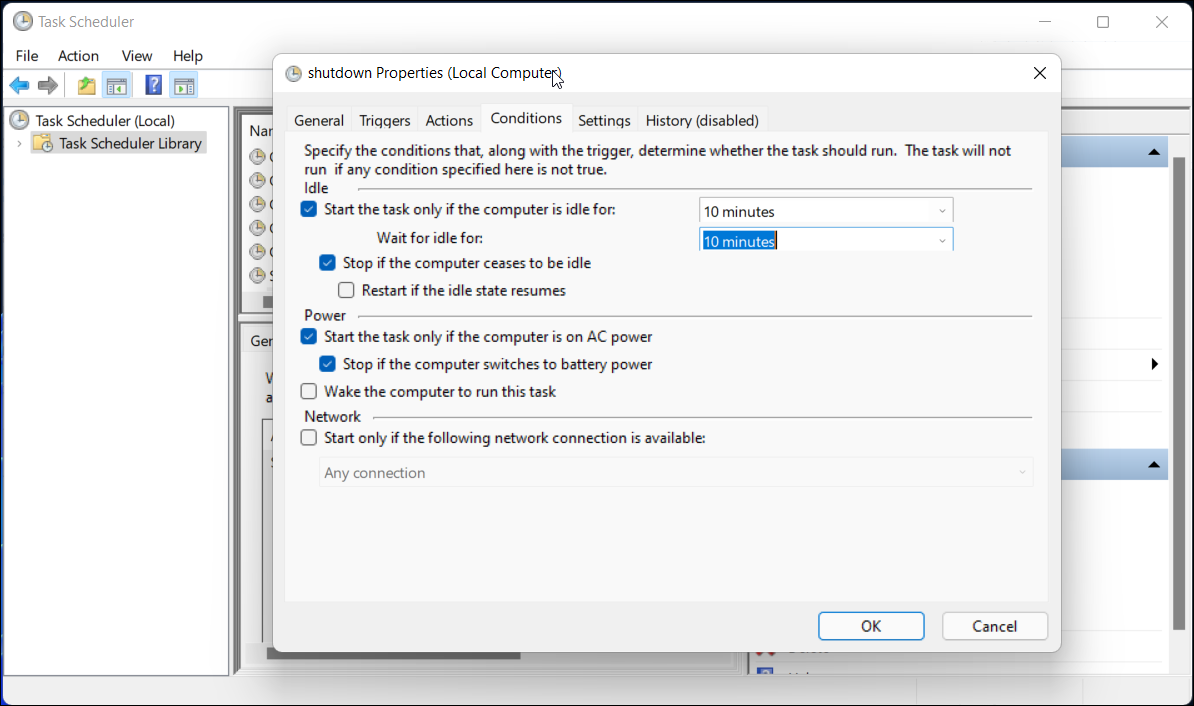
Task: Toggle the Show/Hide Action Pane icon
Action: pyautogui.click(x=184, y=84)
